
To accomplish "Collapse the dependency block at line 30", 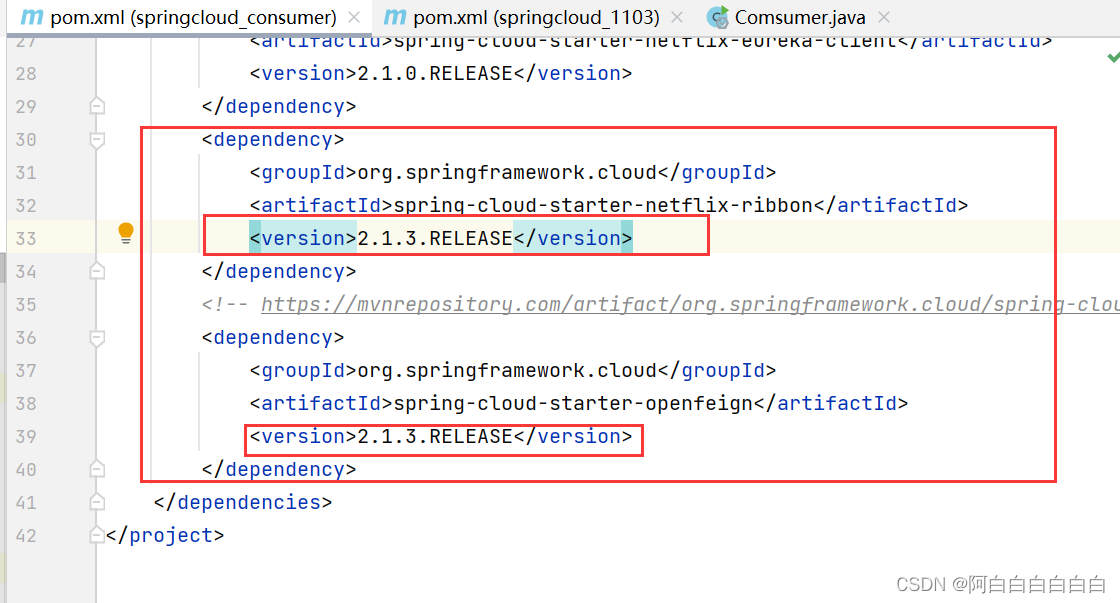I will point(97,140).
